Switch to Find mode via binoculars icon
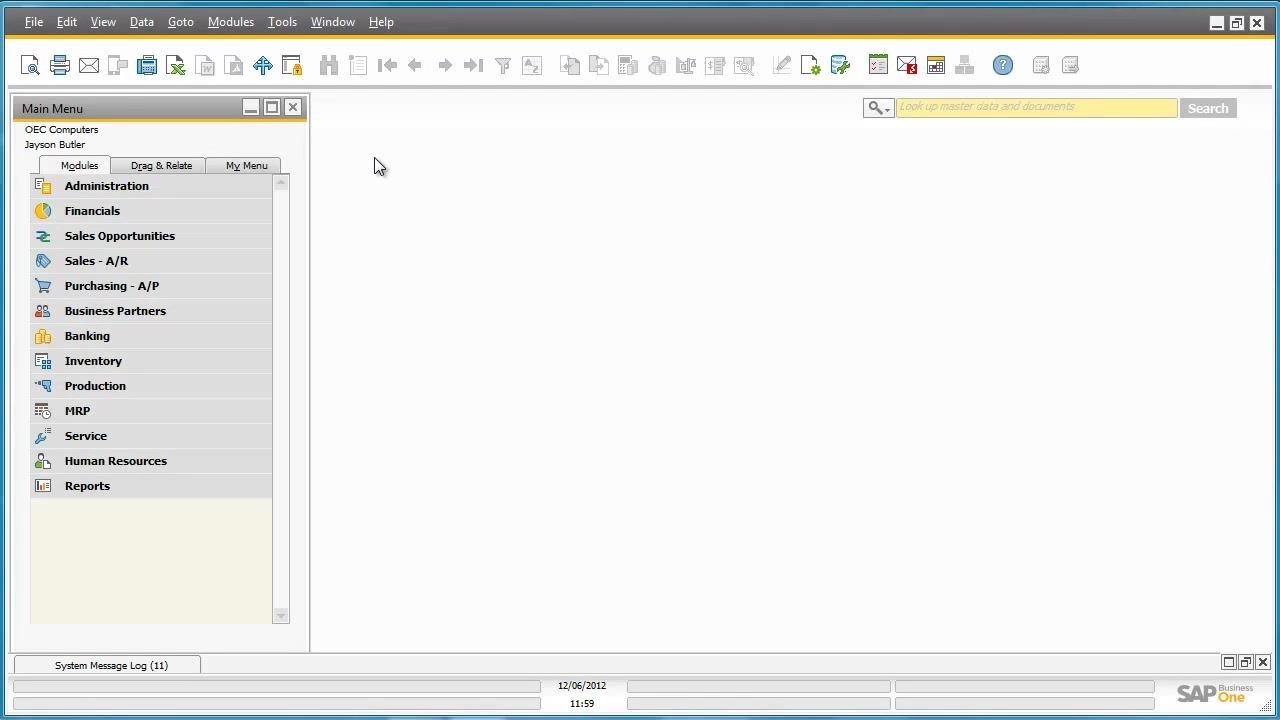Screen dimensions: 1280x720 click(x=329, y=66)
